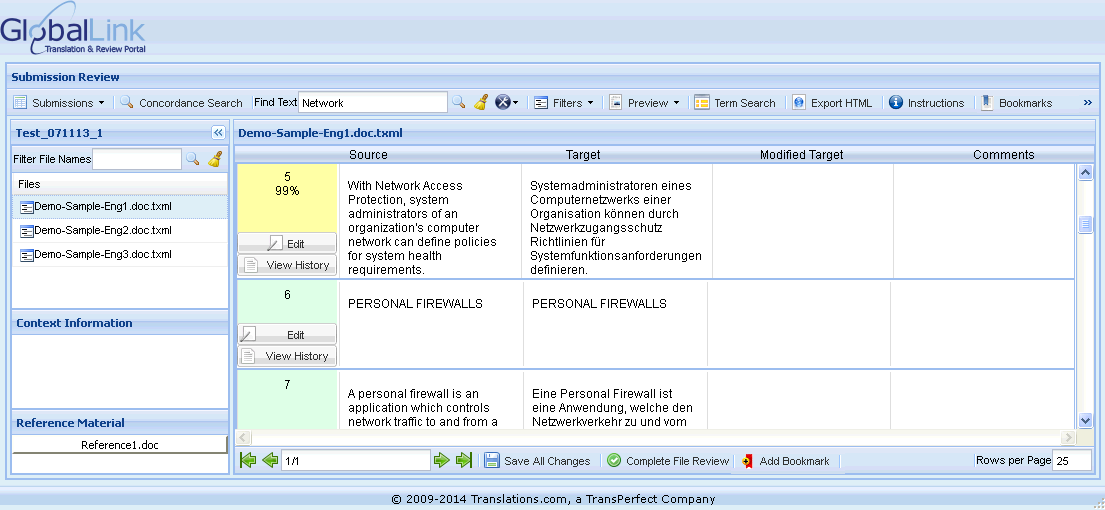Click the Rows per Page field

click(1071, 461)
